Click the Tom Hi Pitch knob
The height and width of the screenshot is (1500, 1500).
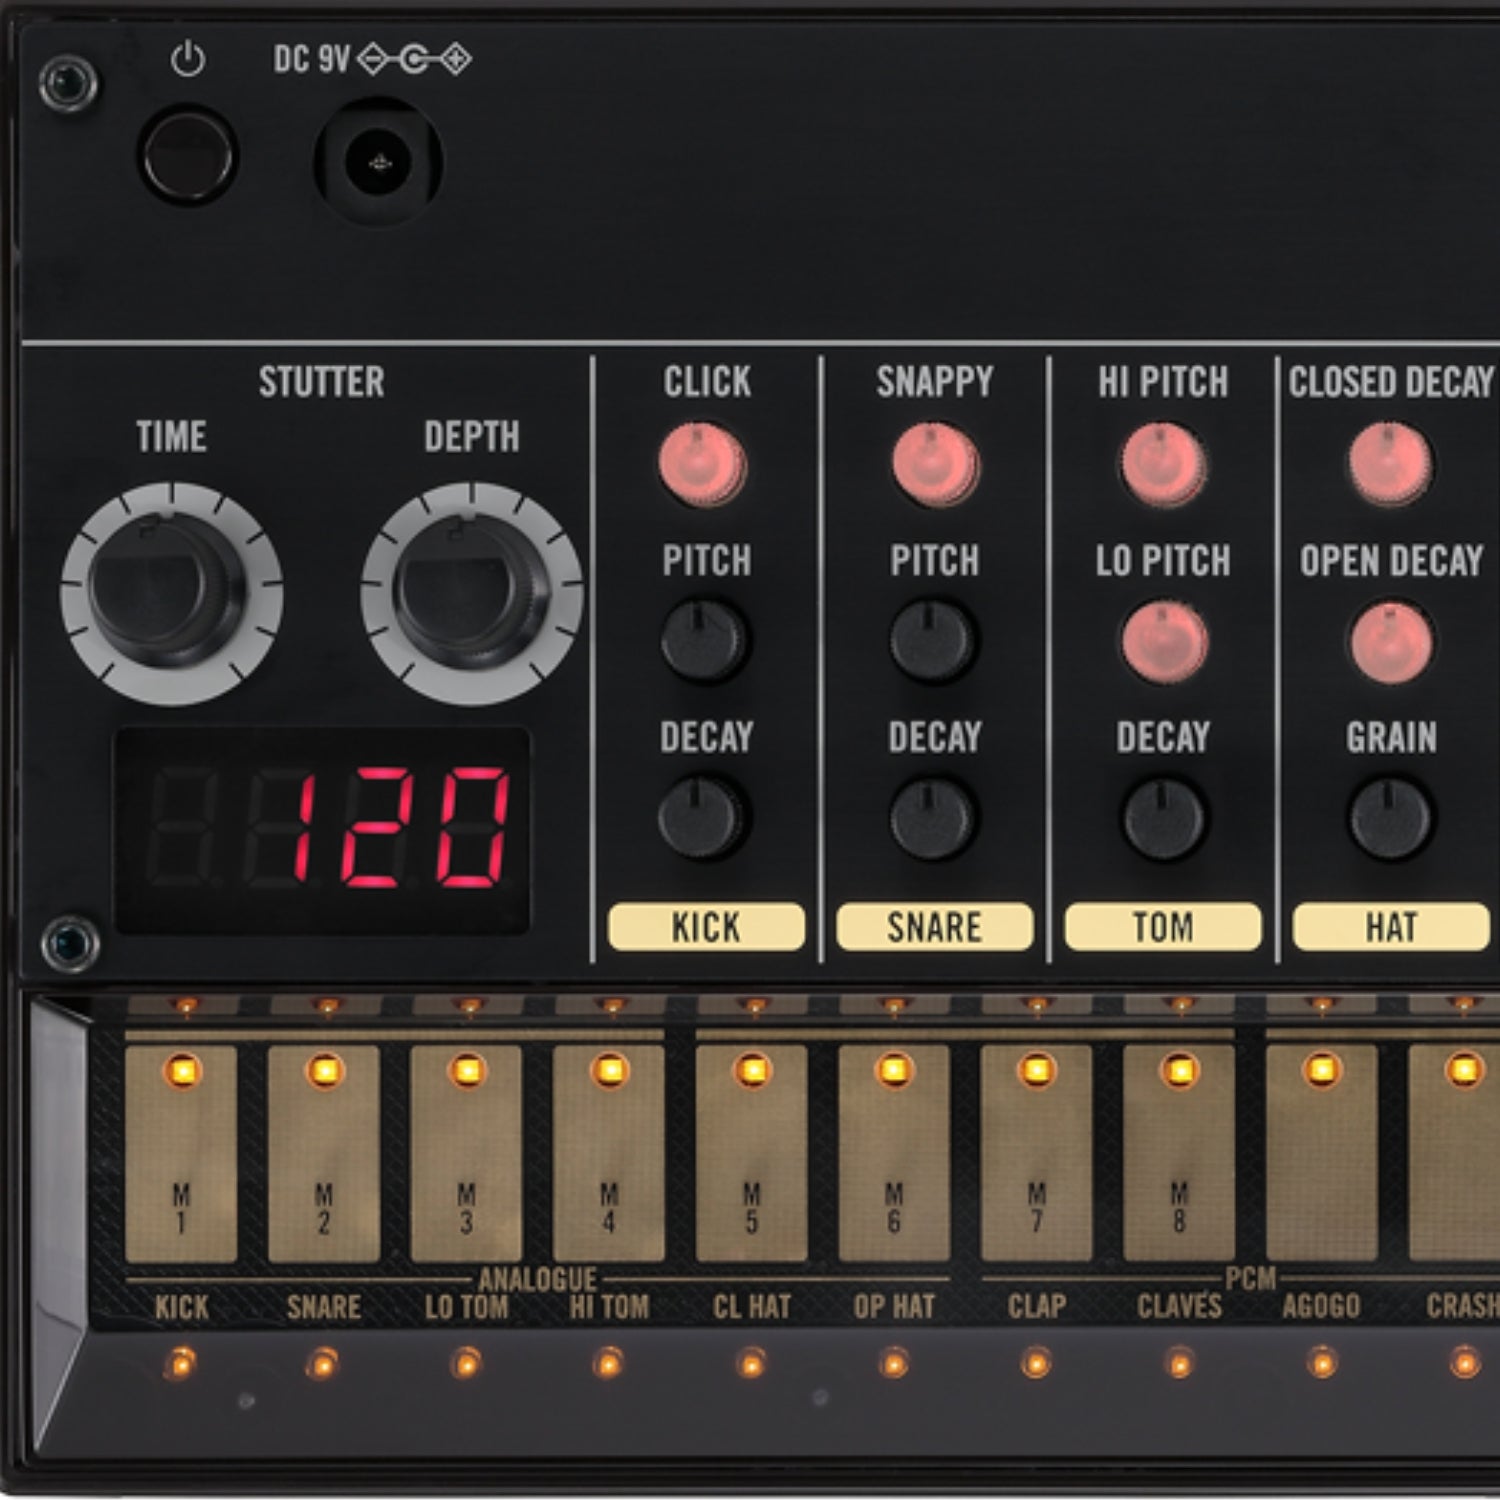tap(1162, 466)
